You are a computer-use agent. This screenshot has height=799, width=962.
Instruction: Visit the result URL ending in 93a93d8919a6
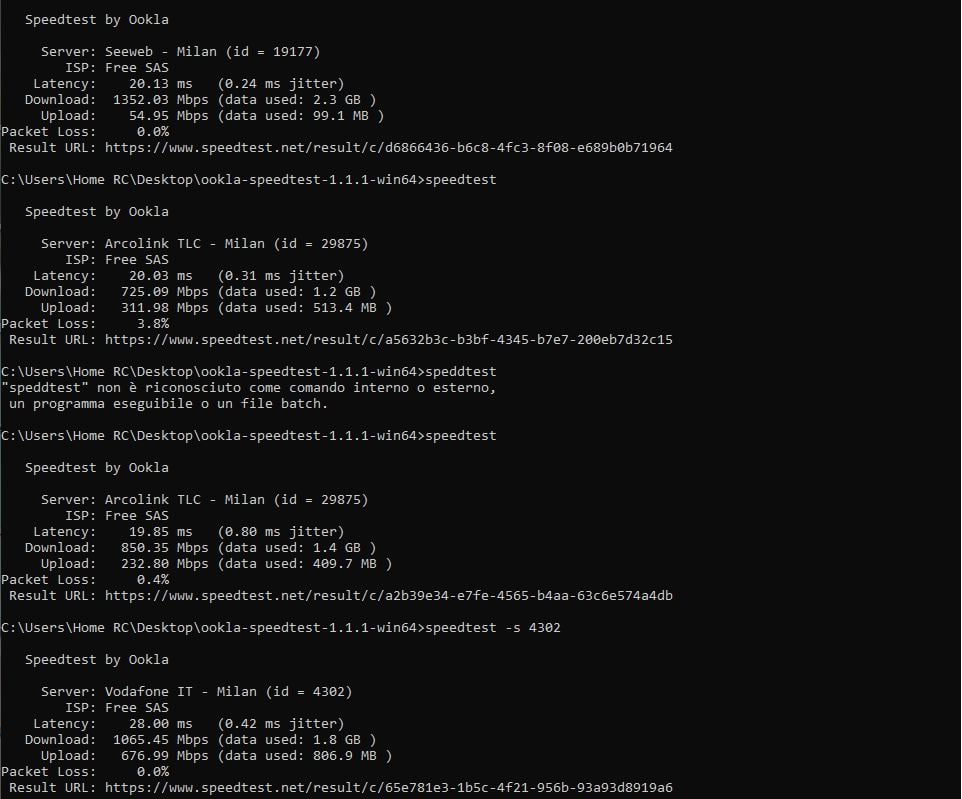[x=388, y=788]
